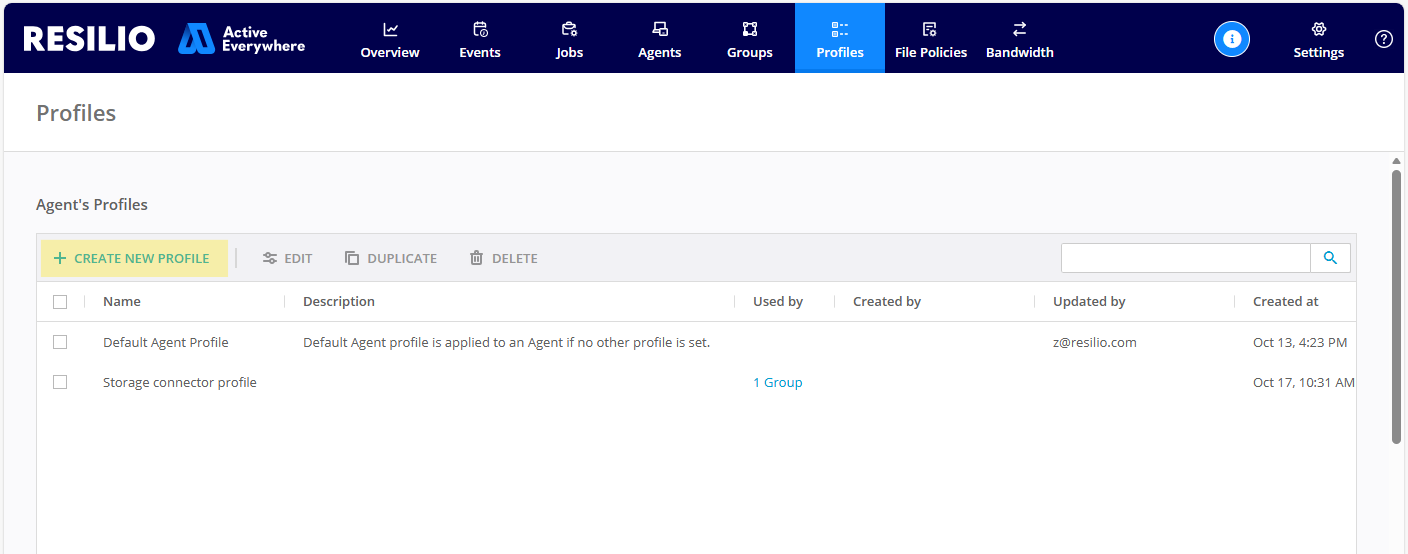The image size is (1408, 554).
Task: Open the Overview chart icon
Action: click(390, 29)
